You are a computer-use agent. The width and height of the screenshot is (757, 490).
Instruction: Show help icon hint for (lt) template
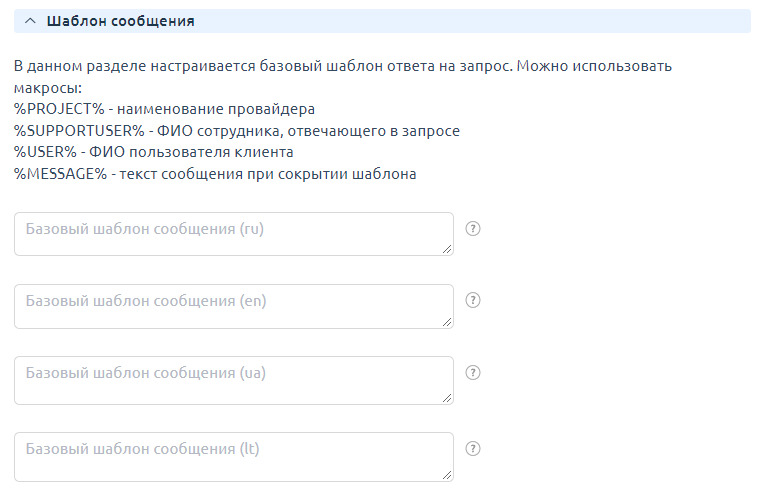[474, 448]
